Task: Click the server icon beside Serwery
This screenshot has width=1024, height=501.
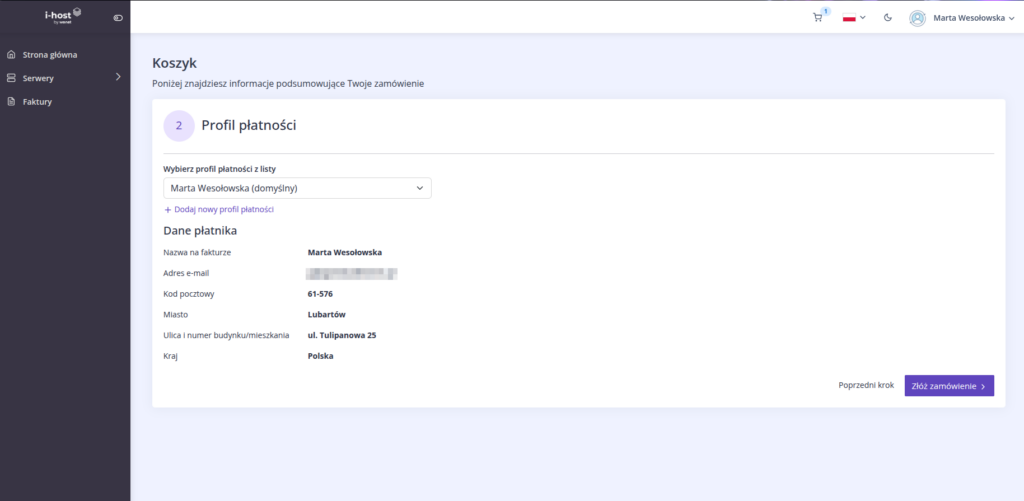Action: [x=12, y=78]
